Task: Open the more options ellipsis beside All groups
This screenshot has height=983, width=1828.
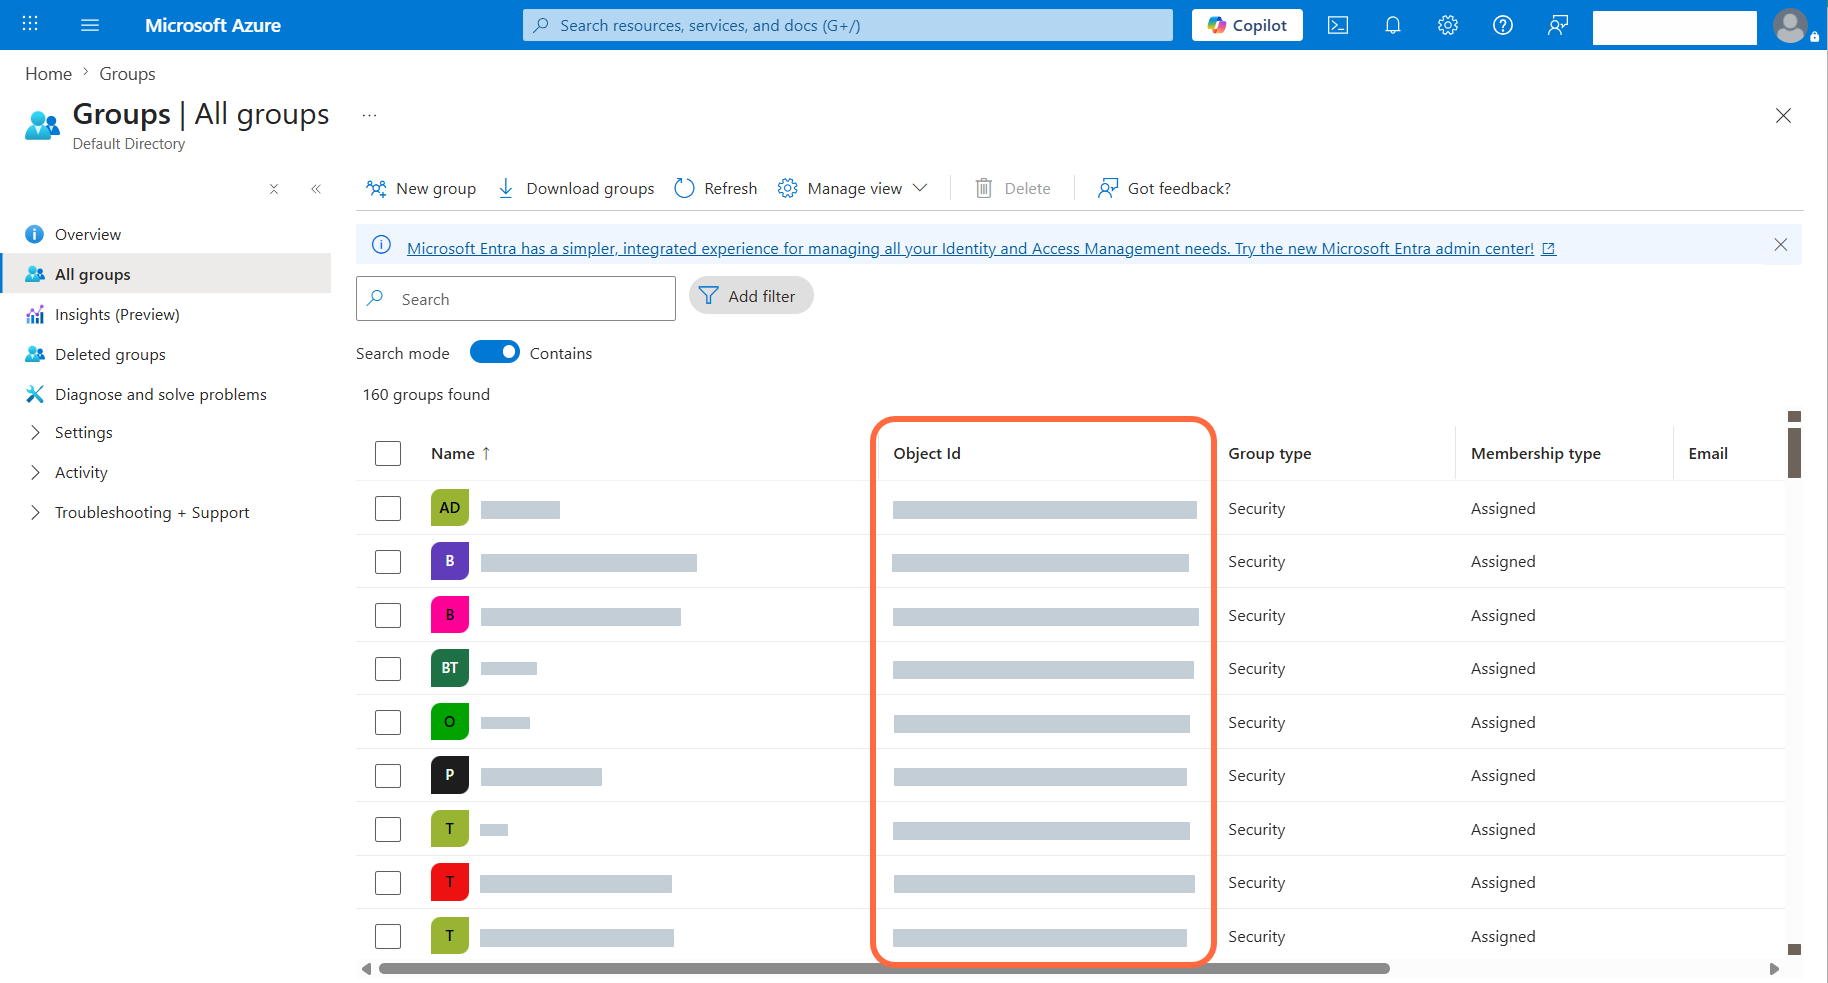Action: point(370,115)
